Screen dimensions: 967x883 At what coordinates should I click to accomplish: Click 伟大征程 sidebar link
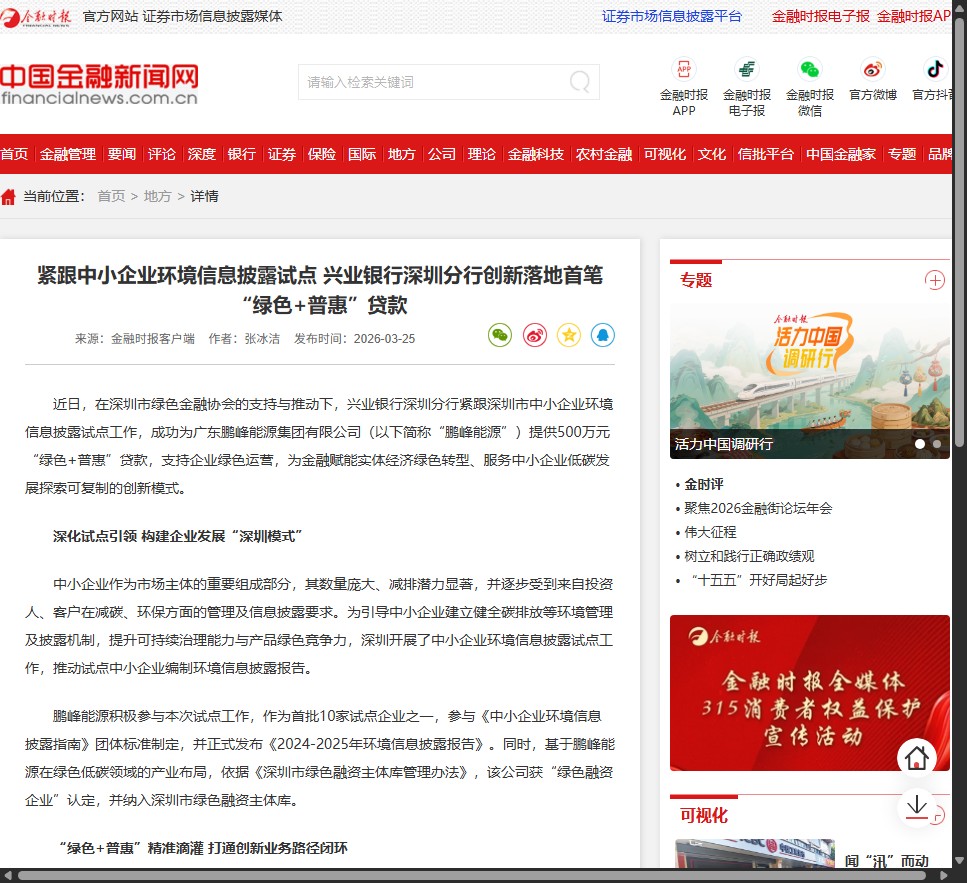pyautogui.click(x=710, y=532)
